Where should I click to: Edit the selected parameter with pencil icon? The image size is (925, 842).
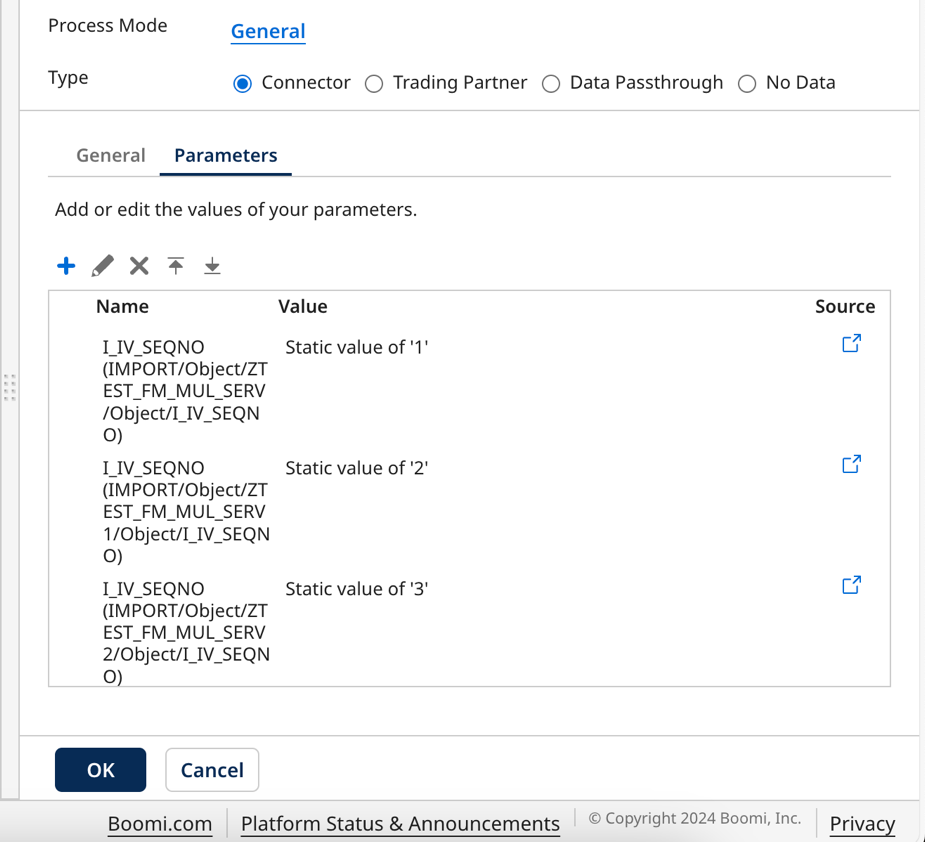(101, 265)
